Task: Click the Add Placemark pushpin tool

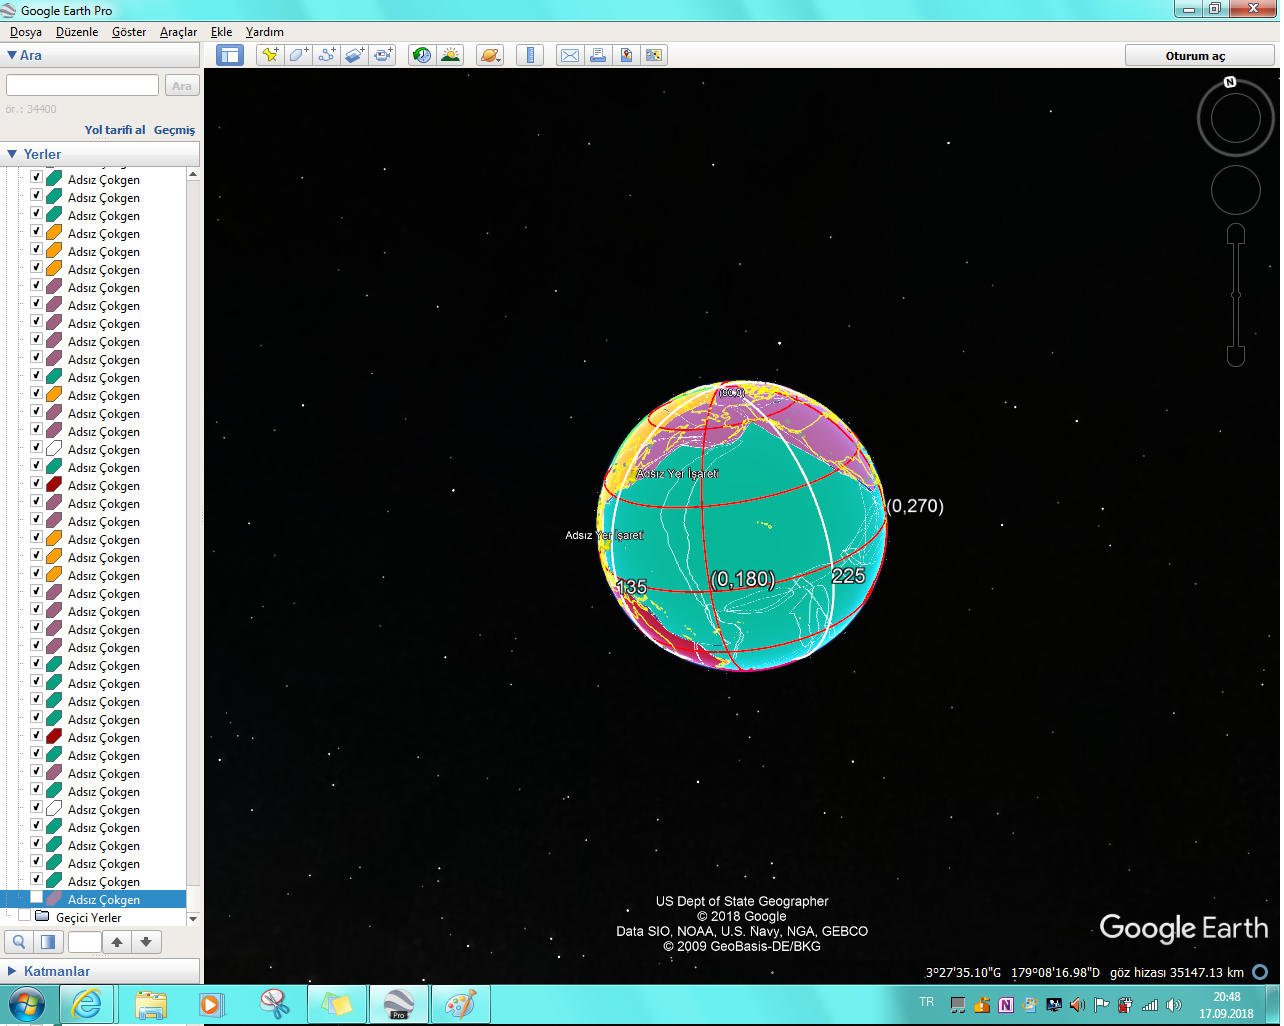Action: (x=270, y=55)
